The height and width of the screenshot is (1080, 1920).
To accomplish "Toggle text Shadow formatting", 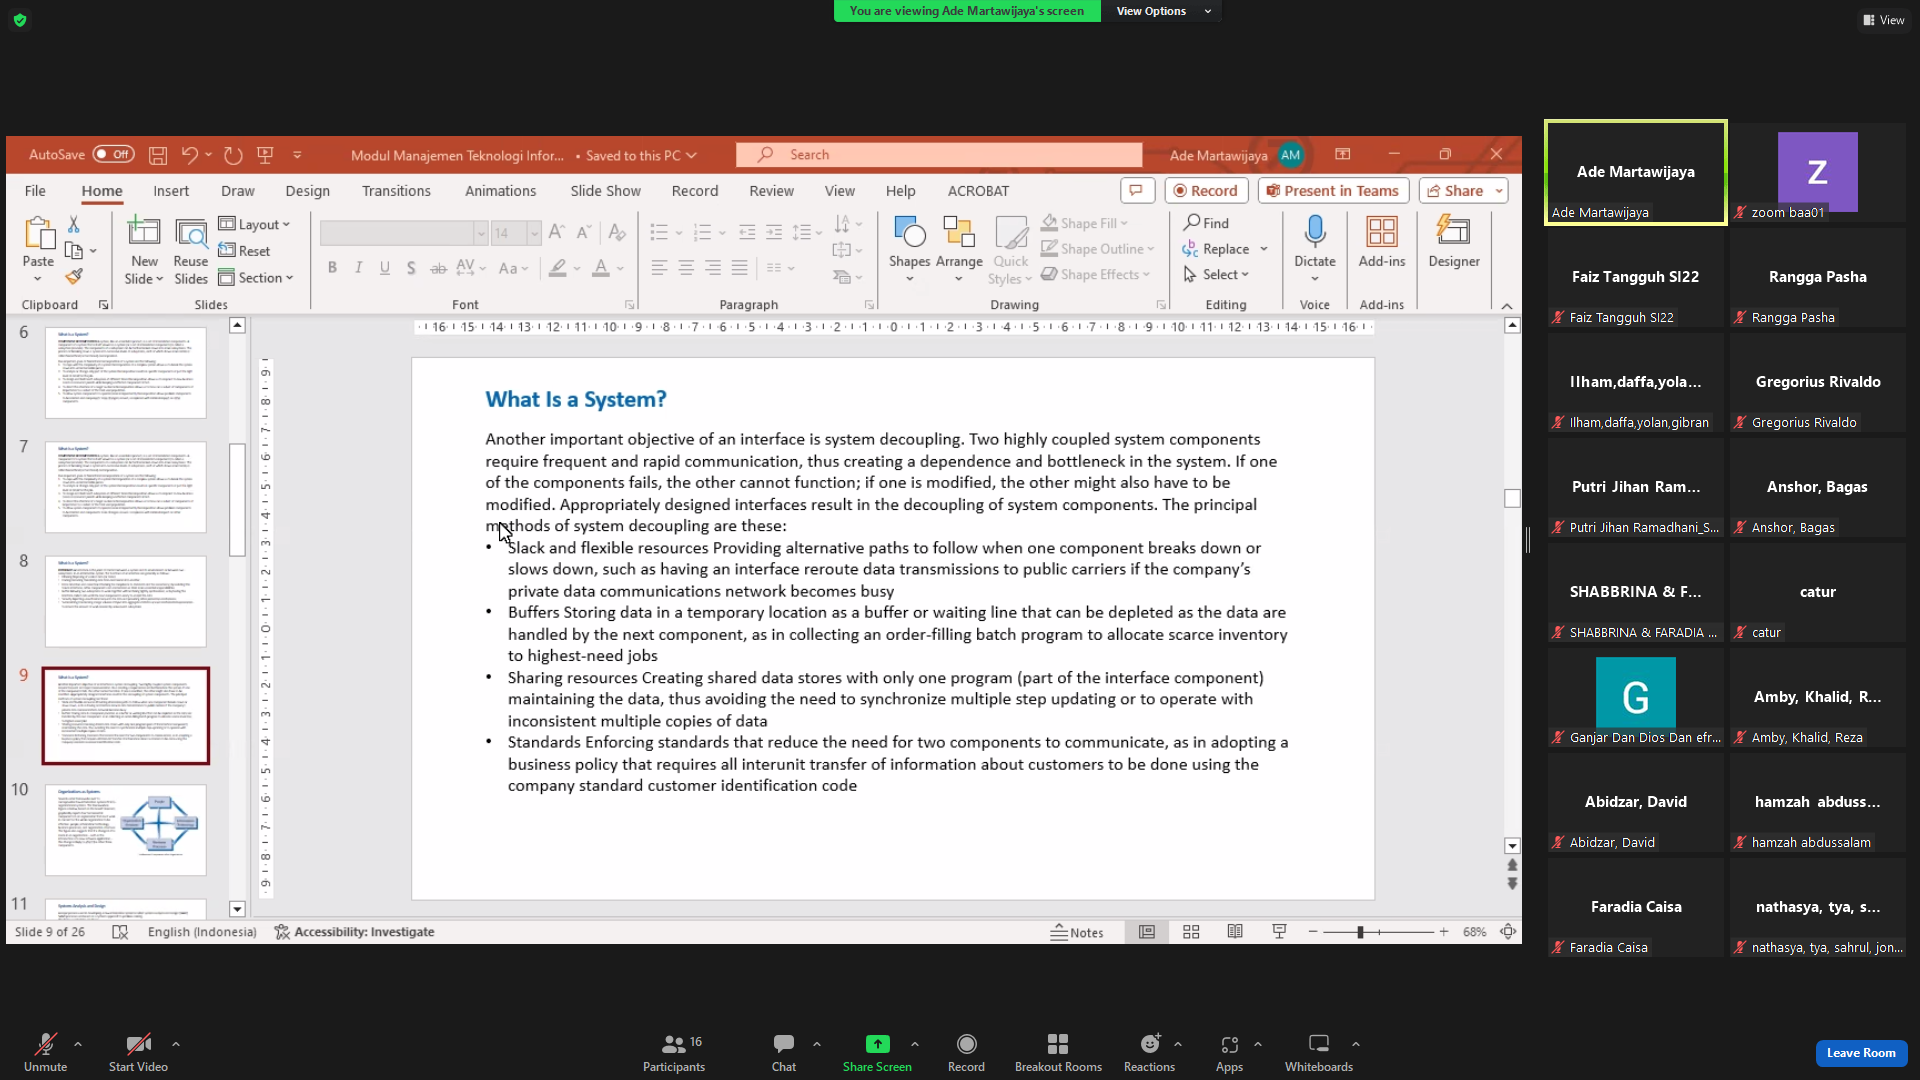I will click(x=411, y=268).
